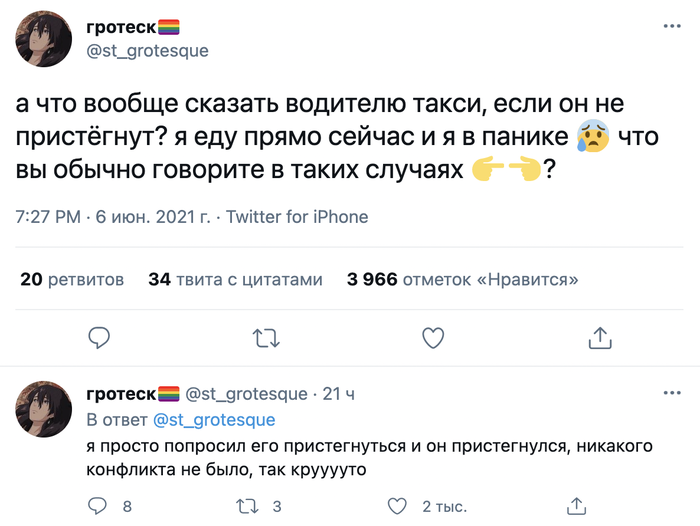Like the reply tweet with 2 тыс. likes
Viewport: 700px width, 526px height.
[x=398, y=505]
